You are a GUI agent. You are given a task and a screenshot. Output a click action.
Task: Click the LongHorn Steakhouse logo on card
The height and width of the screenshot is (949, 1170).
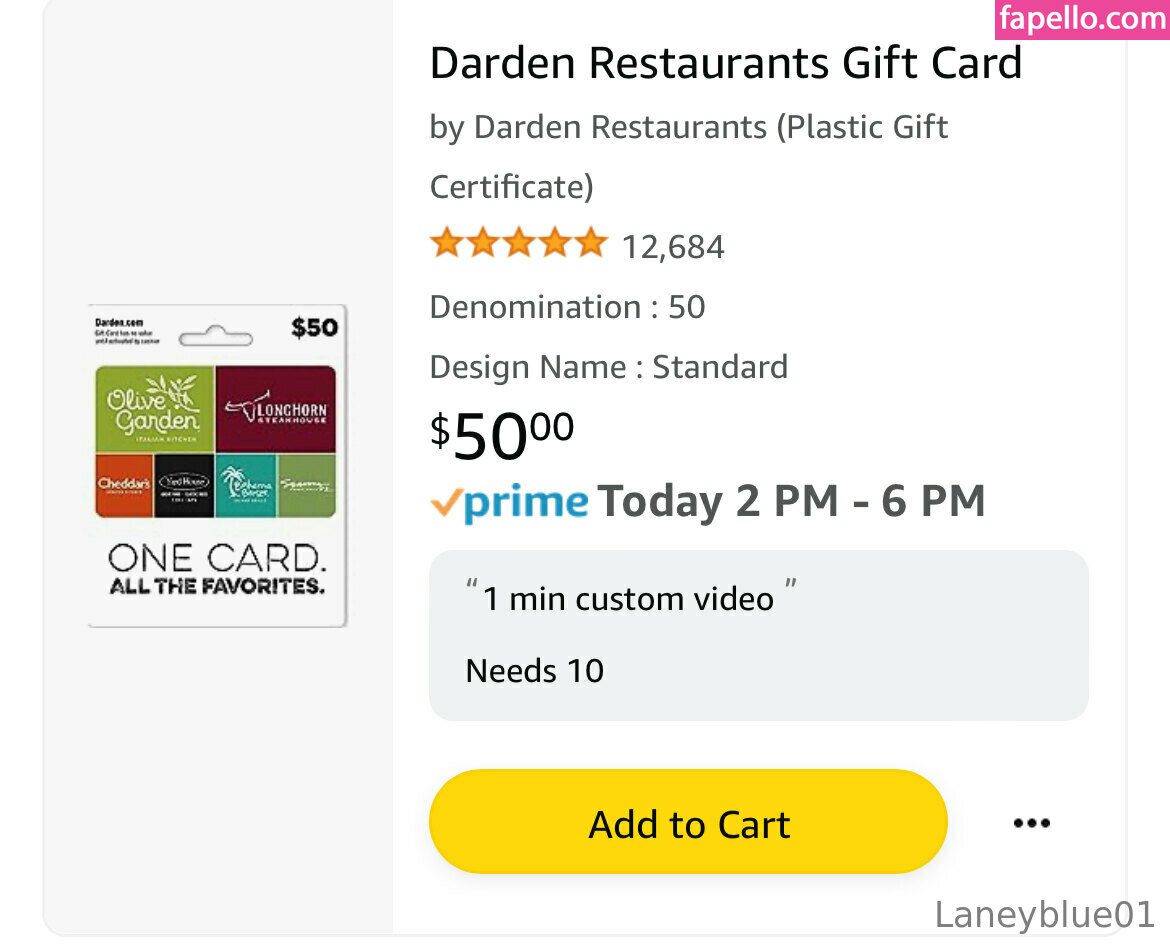(x=275, y=409)
